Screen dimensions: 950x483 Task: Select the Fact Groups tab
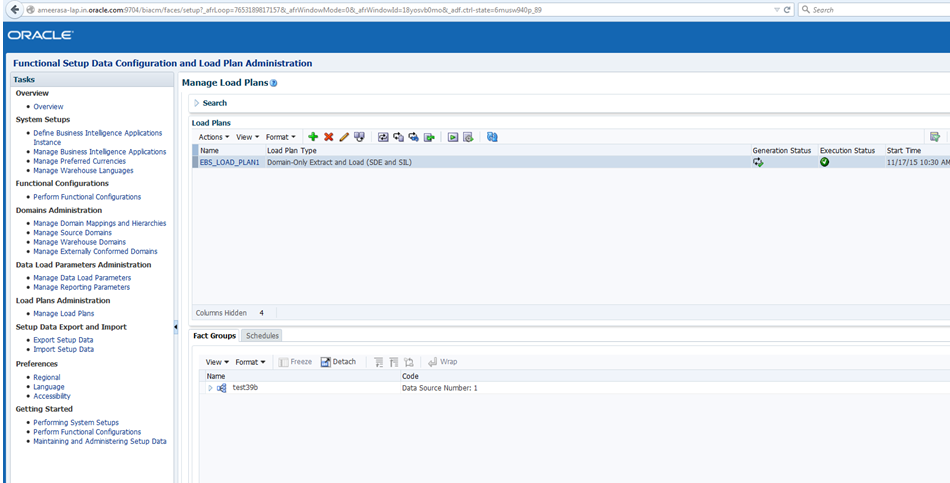(x=214, y=336)
